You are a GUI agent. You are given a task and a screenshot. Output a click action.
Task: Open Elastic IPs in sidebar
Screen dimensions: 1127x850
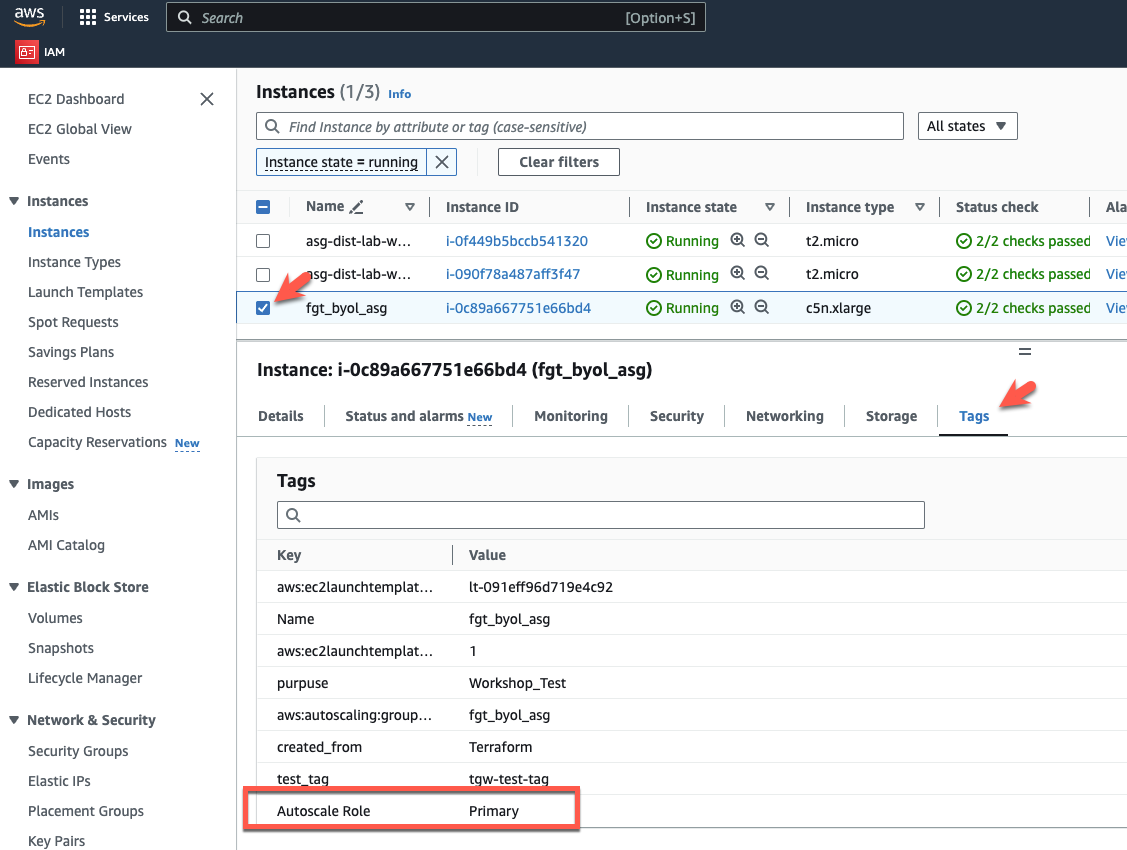click(x=59, y=781)
